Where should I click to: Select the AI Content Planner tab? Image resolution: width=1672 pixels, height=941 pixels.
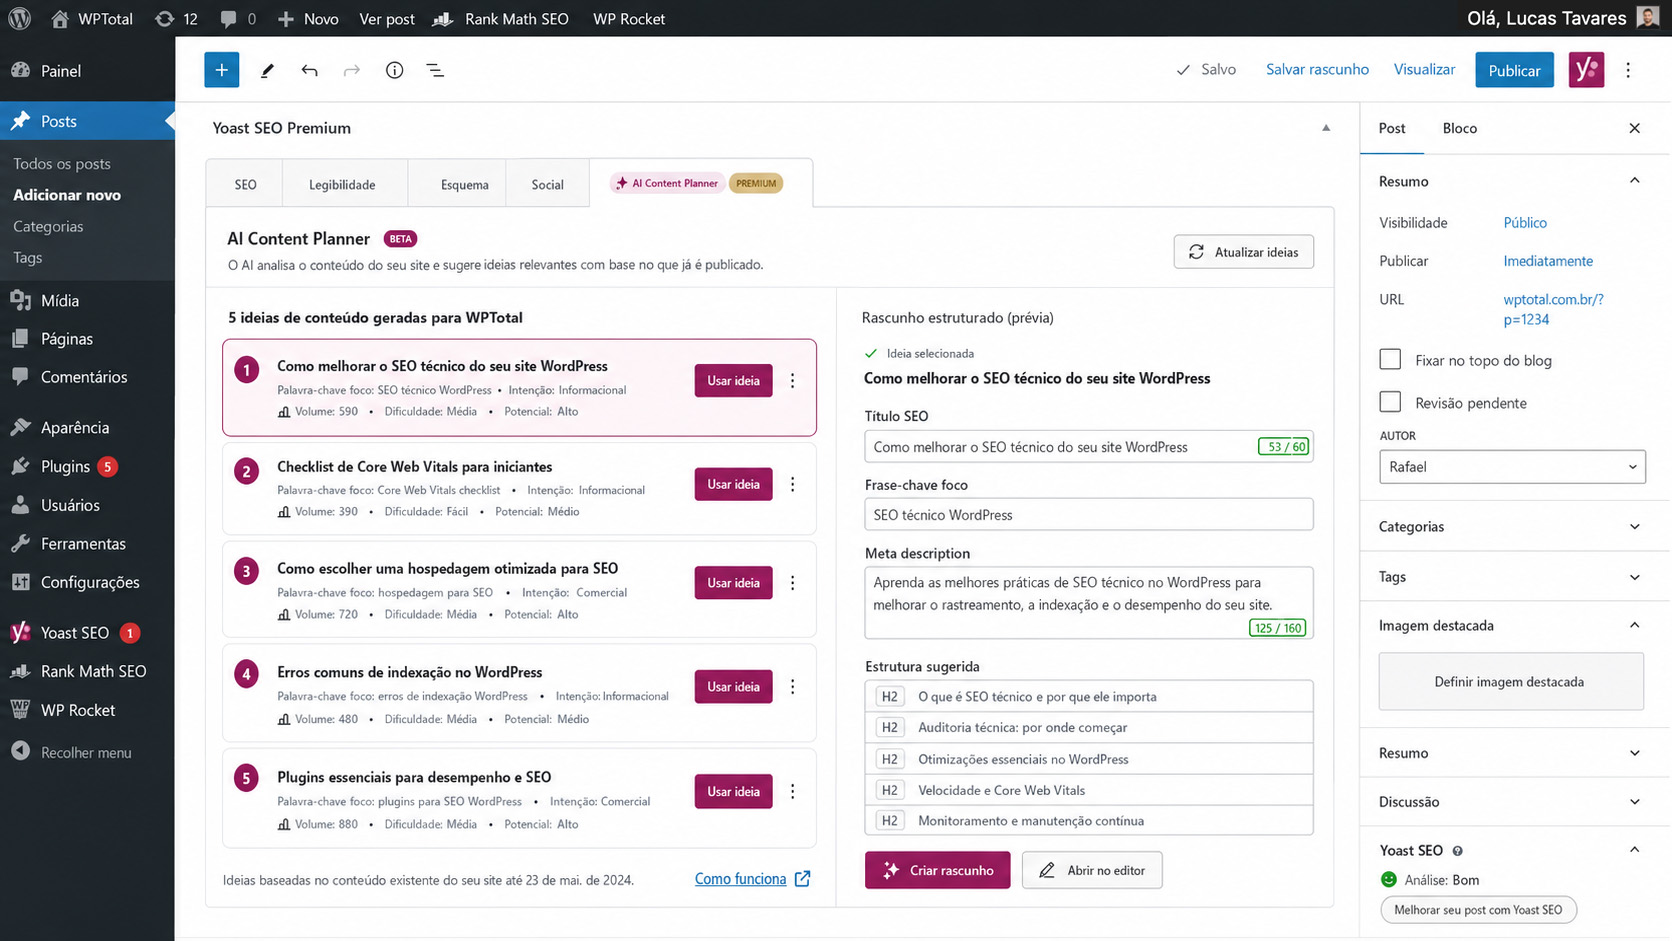[700, 183]
